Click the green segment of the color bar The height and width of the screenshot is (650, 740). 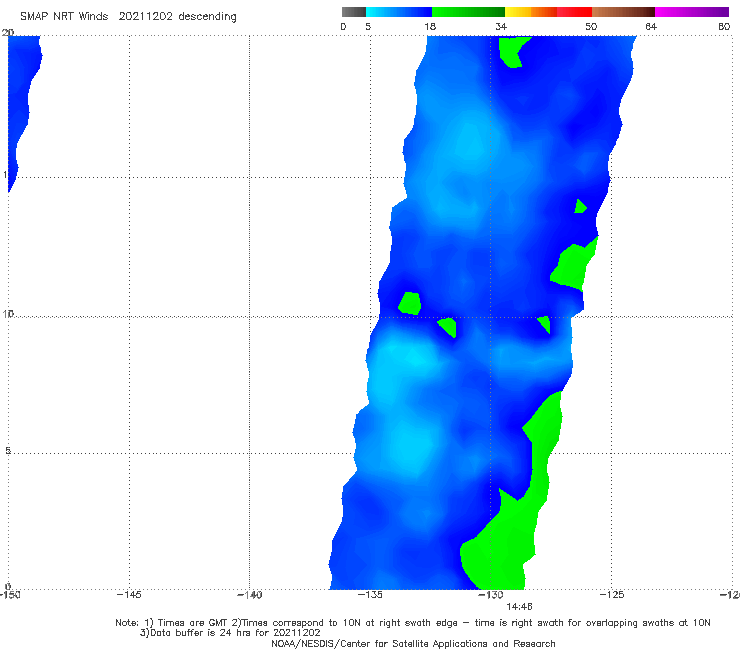pyautogui.click(x=468, y=12)
